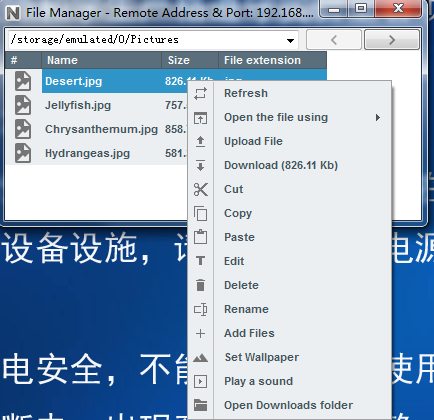Click the Edit T icon

click(200, 261)
